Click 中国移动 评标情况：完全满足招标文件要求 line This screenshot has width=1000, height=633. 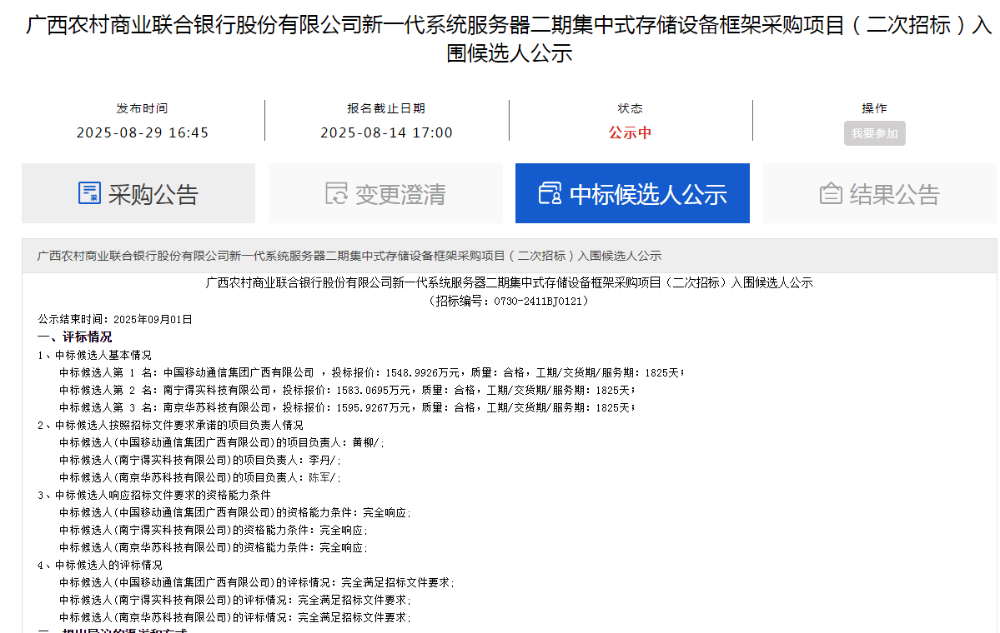[x=257, y=583]
